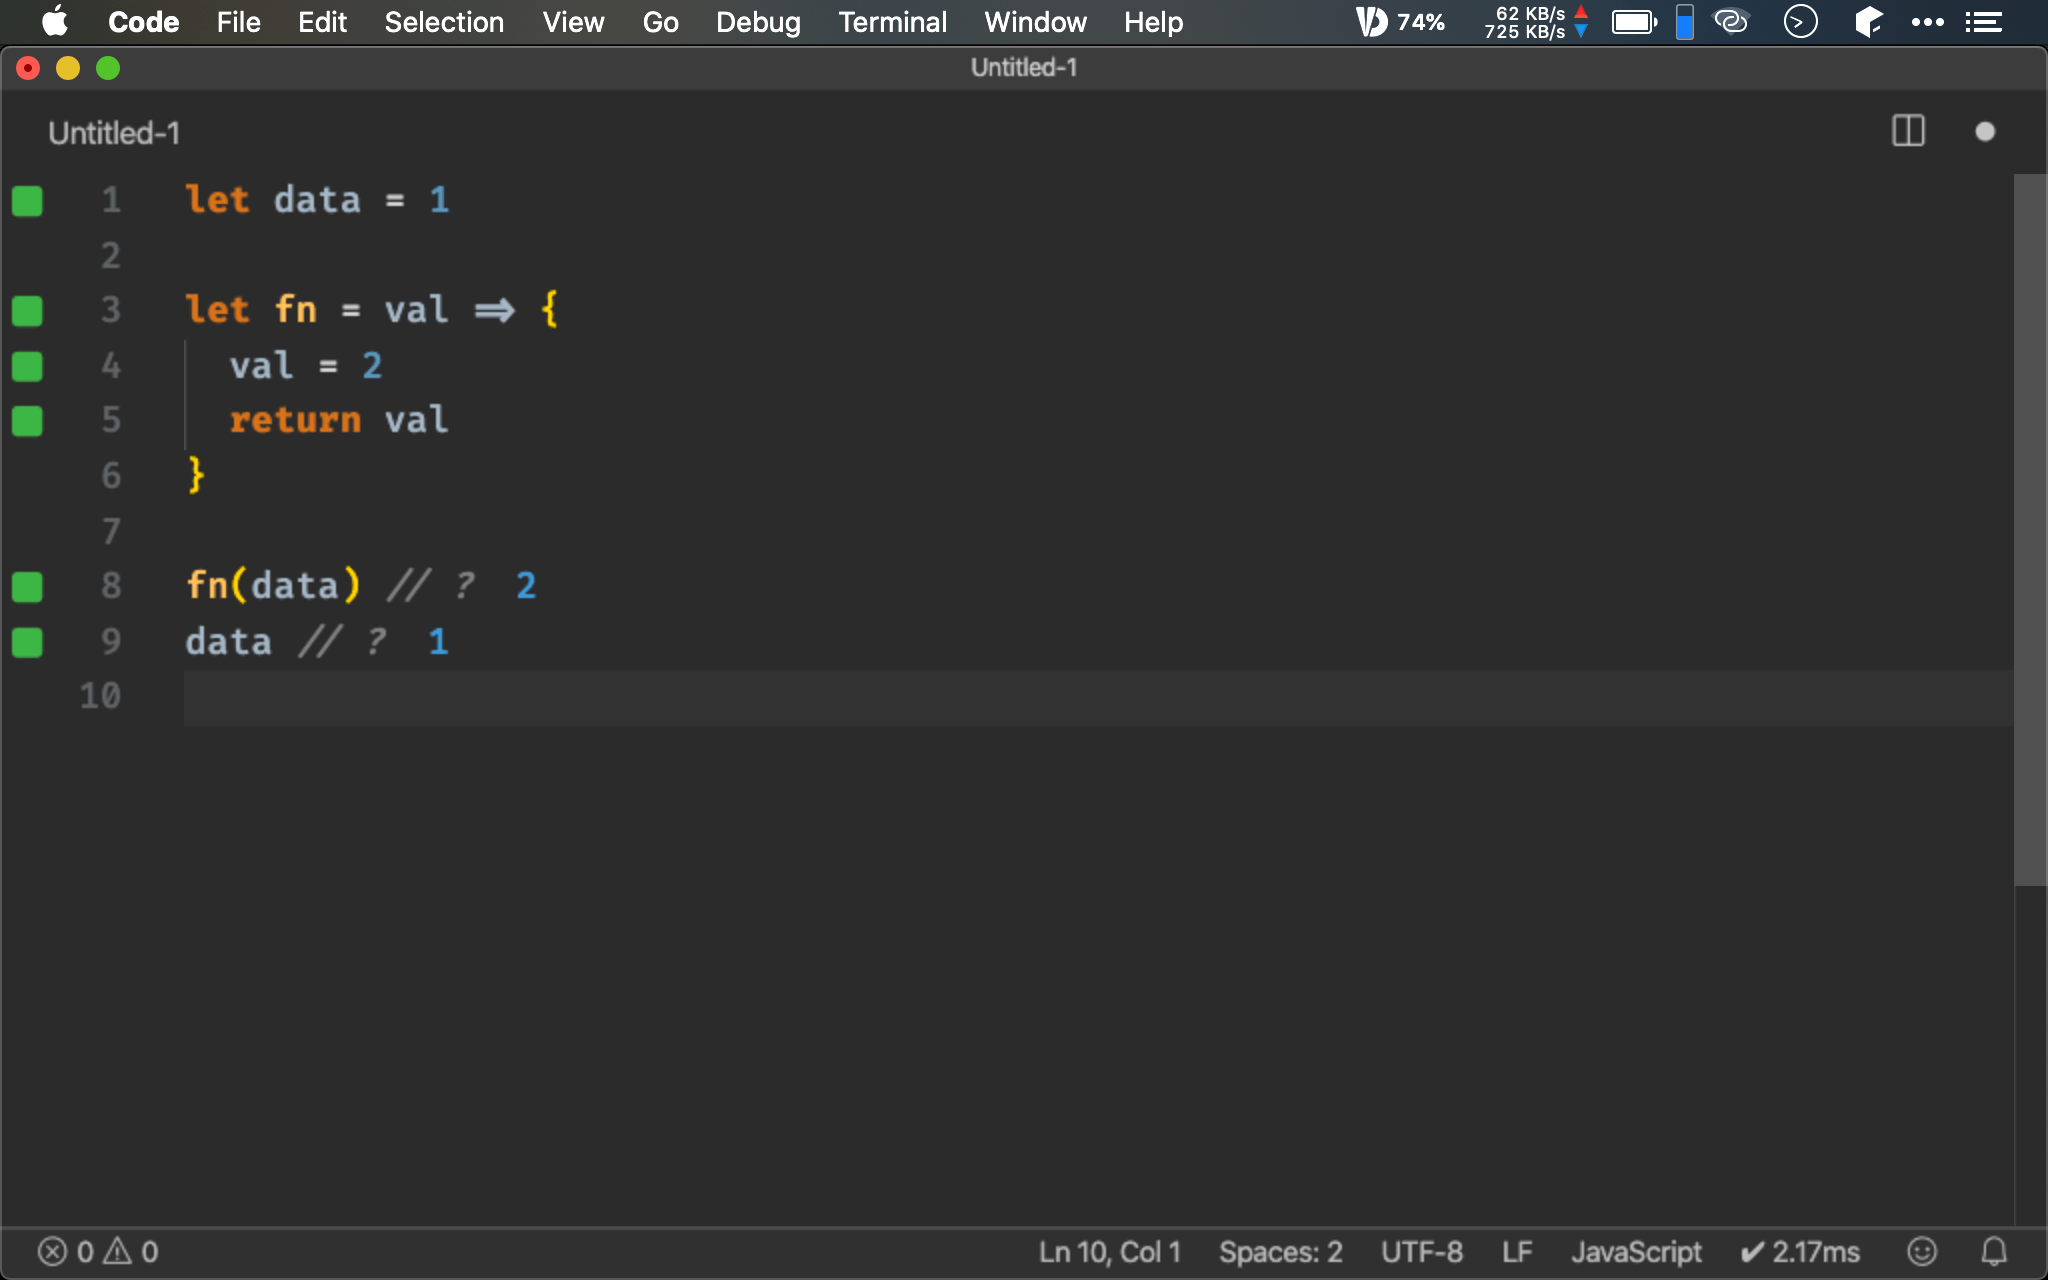Image resolution: width=2048 pixels, height=1280 pixels.
Task: Open JavaScript language mode selector
Action: coord(1636,1251)
